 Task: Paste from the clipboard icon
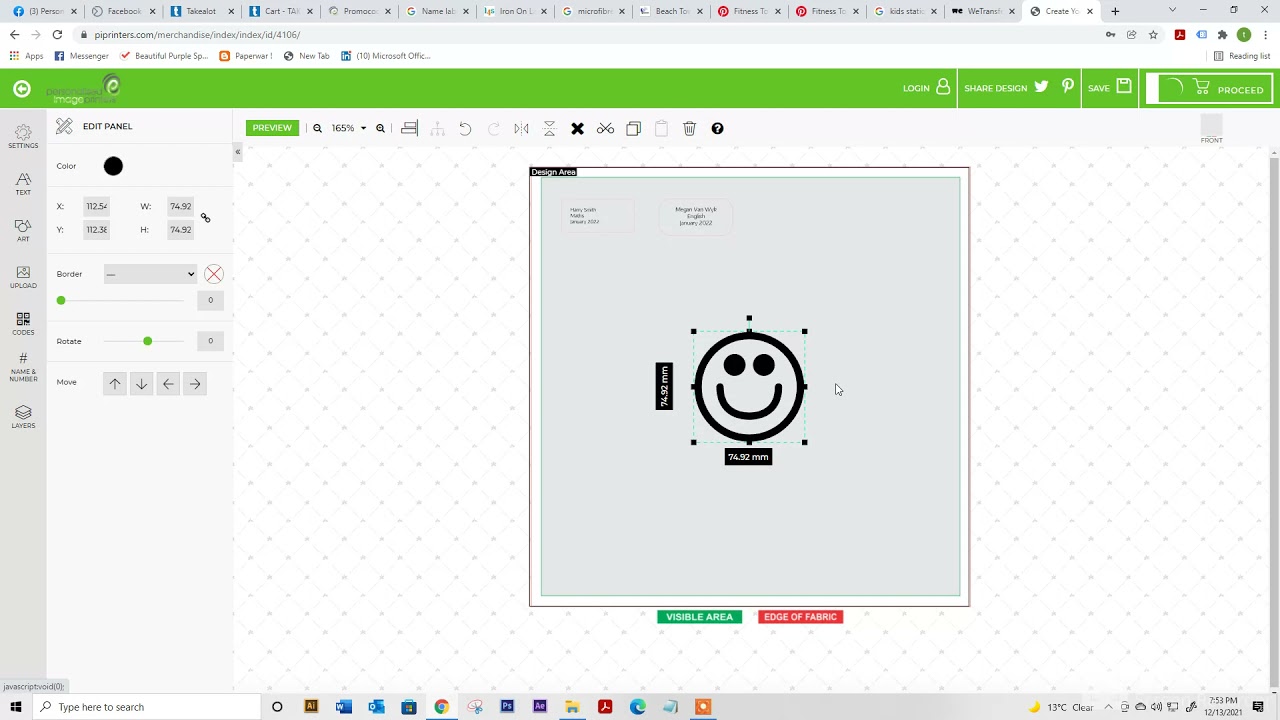coord(661,128)
